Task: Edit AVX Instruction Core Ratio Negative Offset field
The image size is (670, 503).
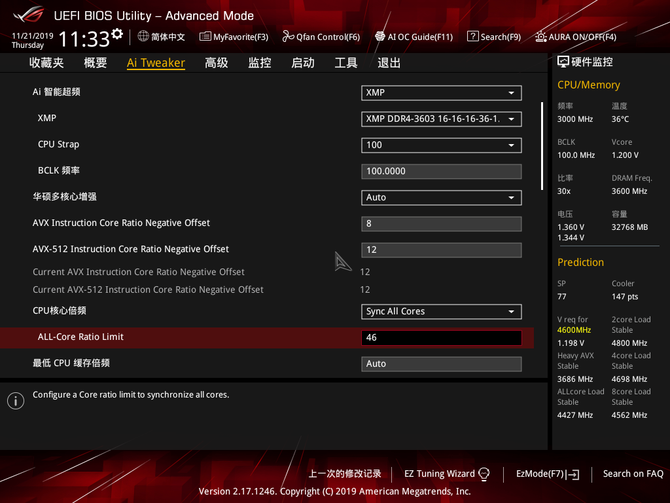Action: [x=441, y=224]
